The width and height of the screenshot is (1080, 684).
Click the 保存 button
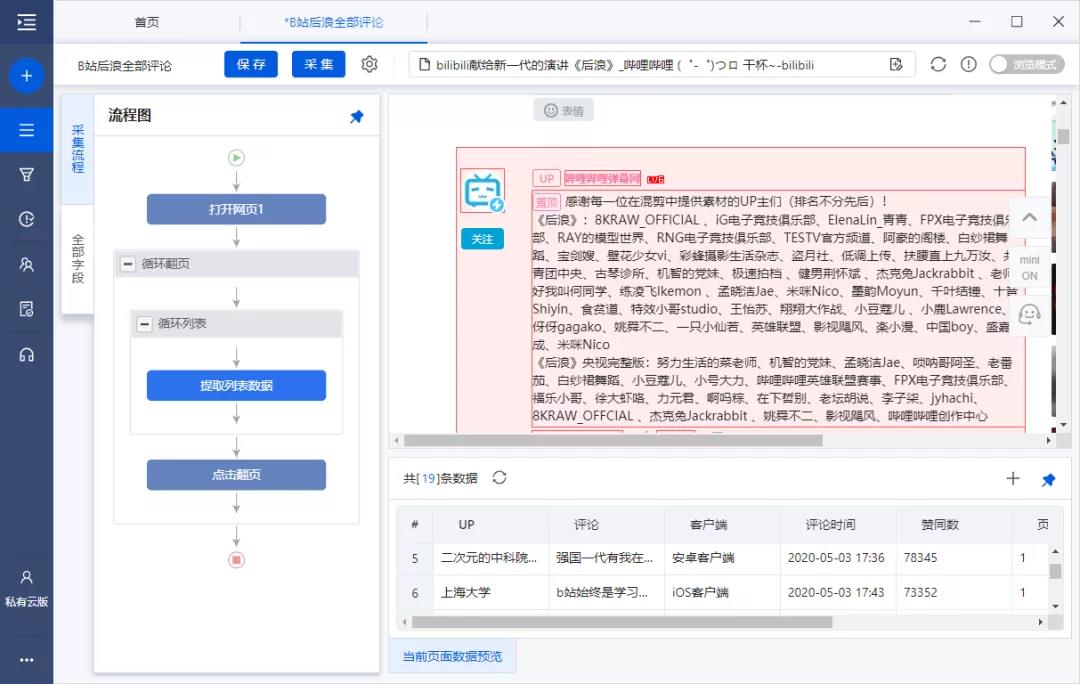point(251,64)
